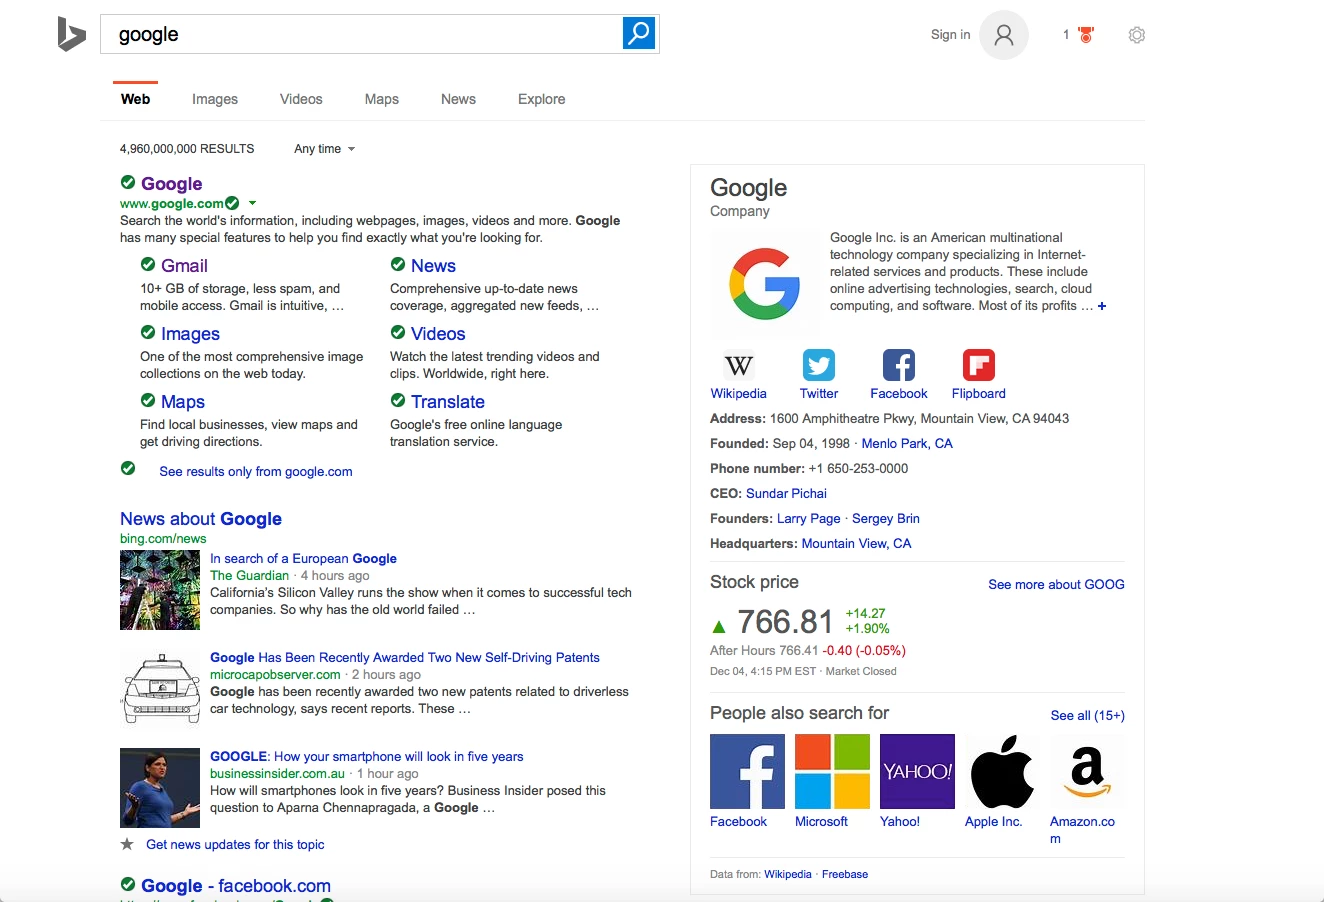This screenshot has width=1324, height=902.
Task: Open the rewards medal icon
Action: coord(1086,35)
